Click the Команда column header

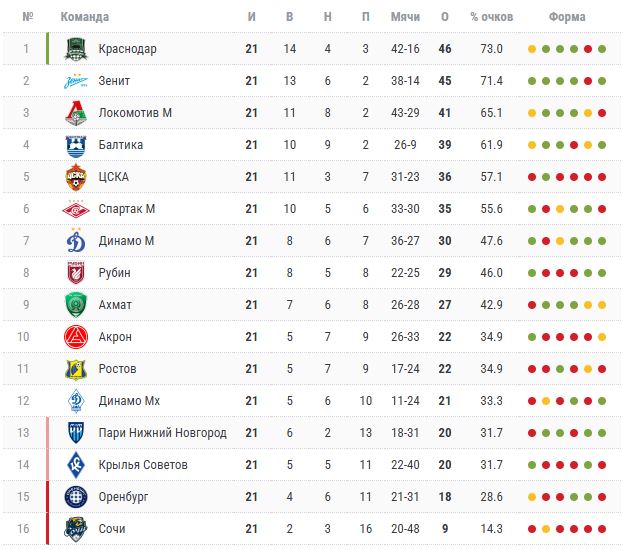85,17
